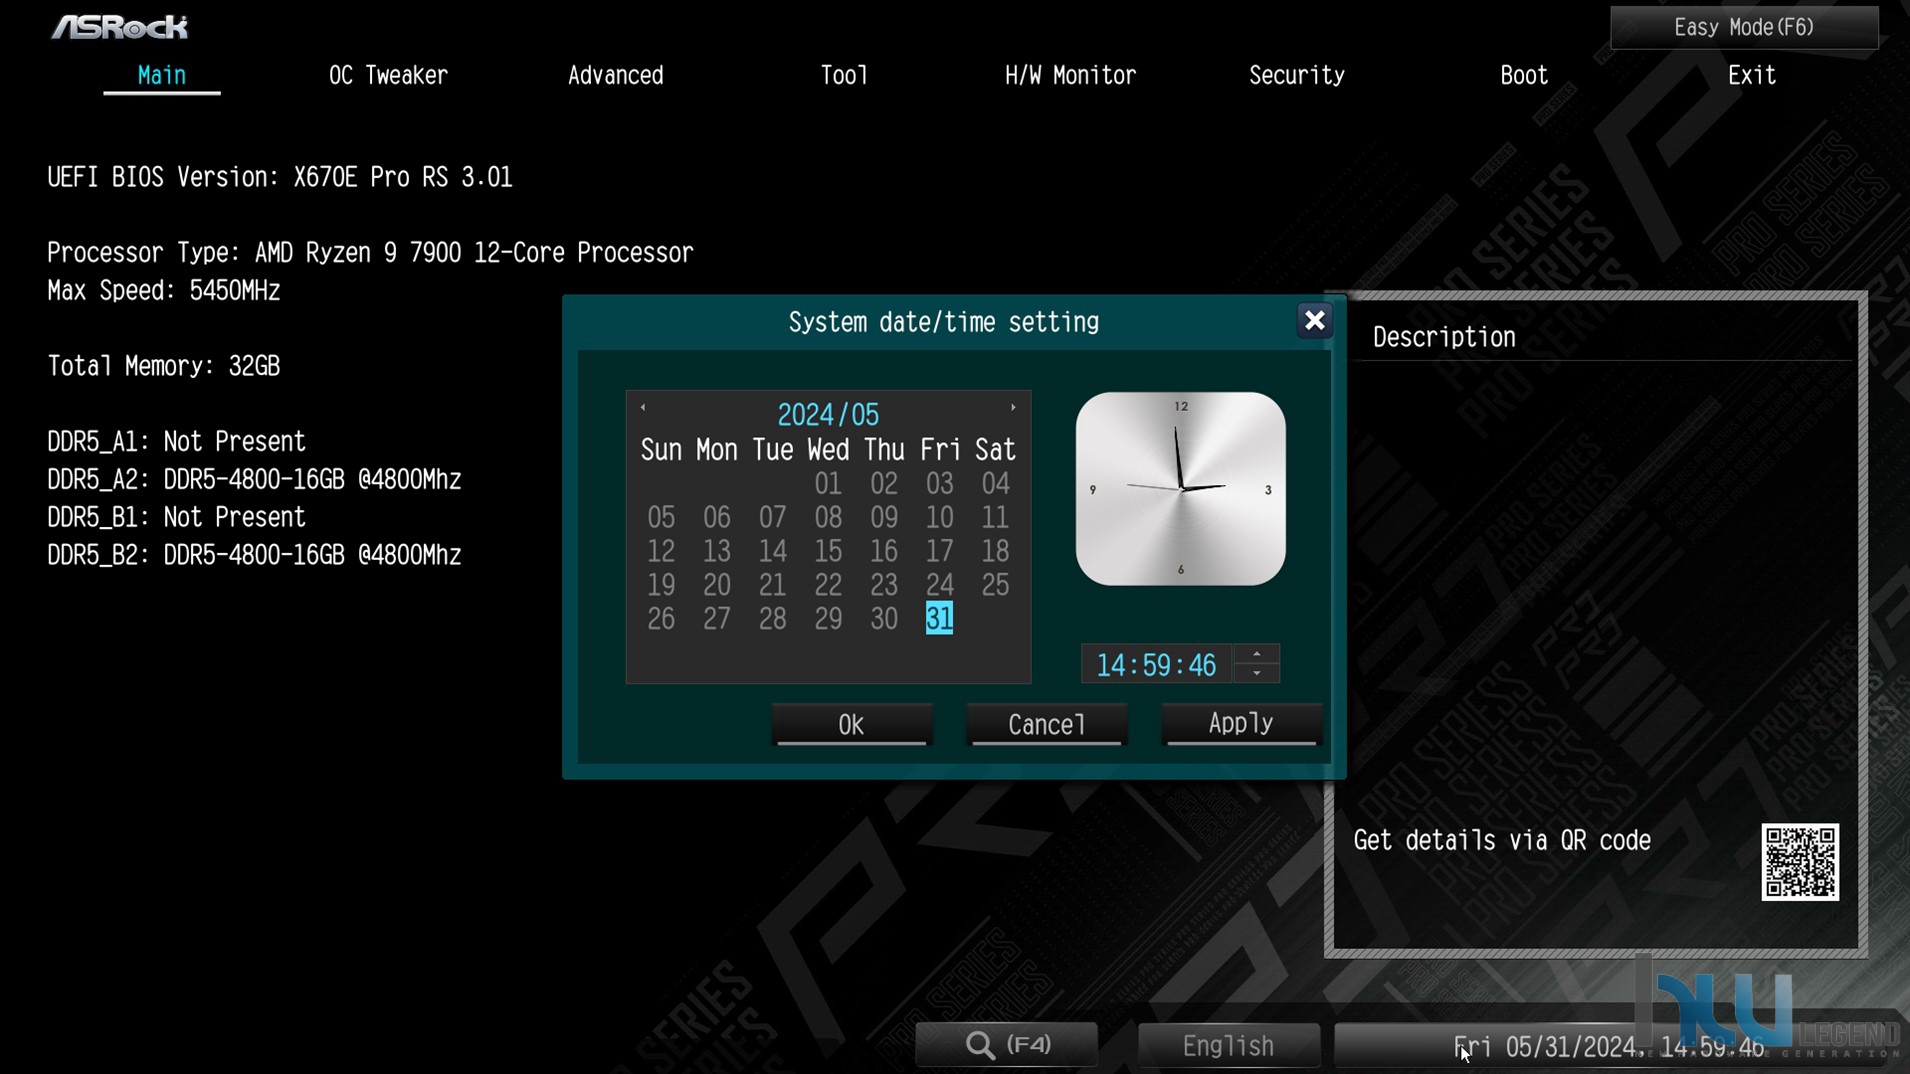Select day 08 in the calendar
This screenshot has width=1910, height=1074.
point(828,518)
